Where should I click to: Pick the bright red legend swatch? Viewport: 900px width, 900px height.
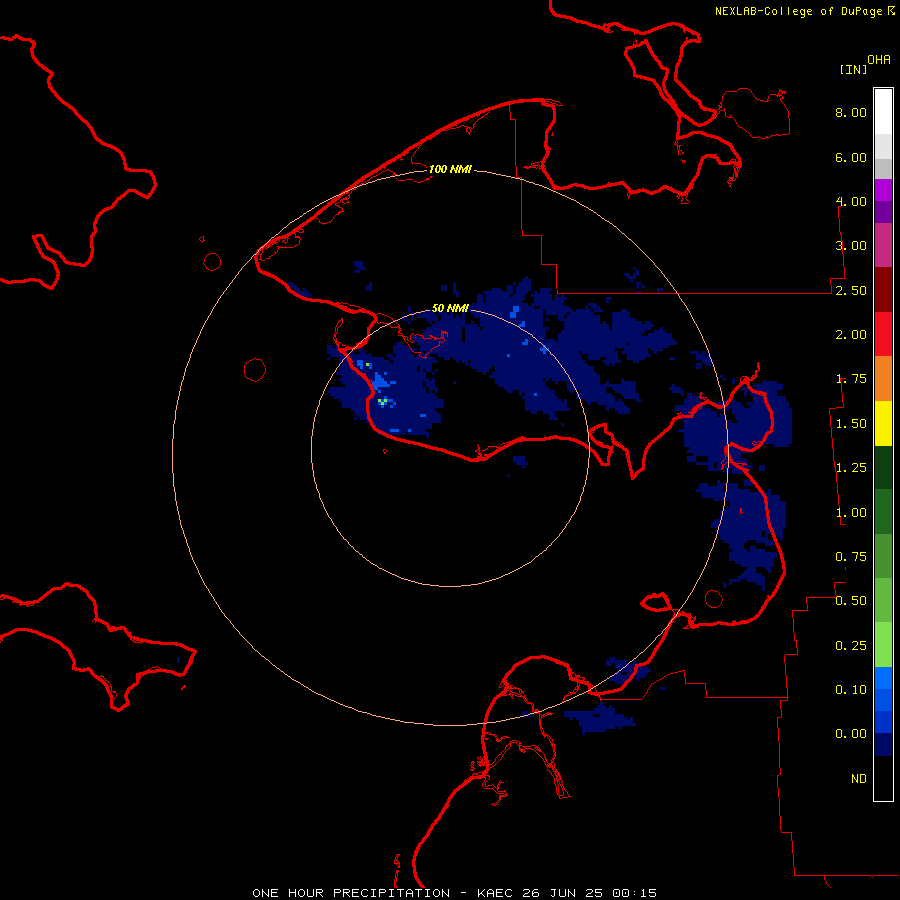tap(883, 334)
